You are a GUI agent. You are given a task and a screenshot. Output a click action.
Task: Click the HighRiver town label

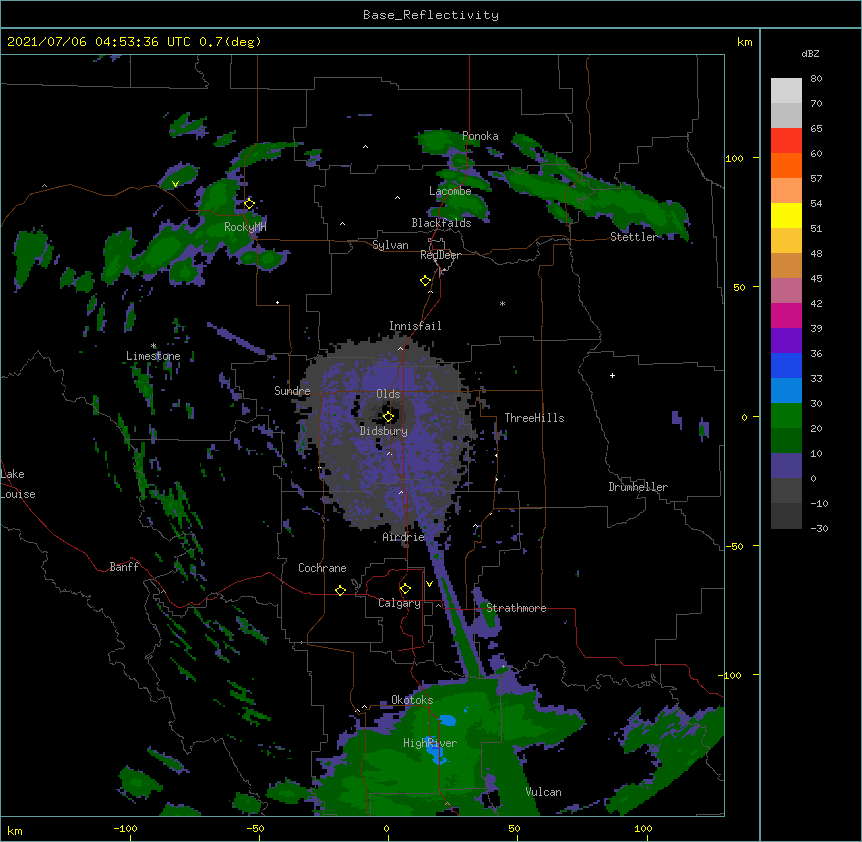(x=430, y=743)
